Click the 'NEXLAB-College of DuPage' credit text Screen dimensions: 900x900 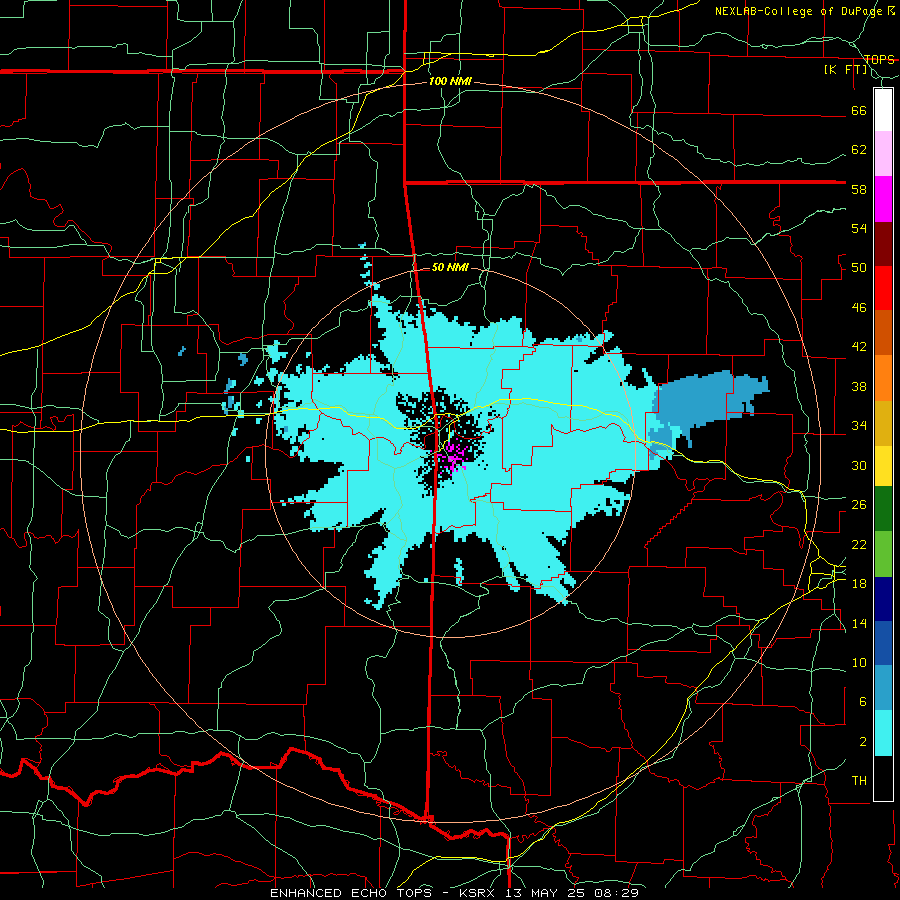pyautogui.click(x=800, y=11)
